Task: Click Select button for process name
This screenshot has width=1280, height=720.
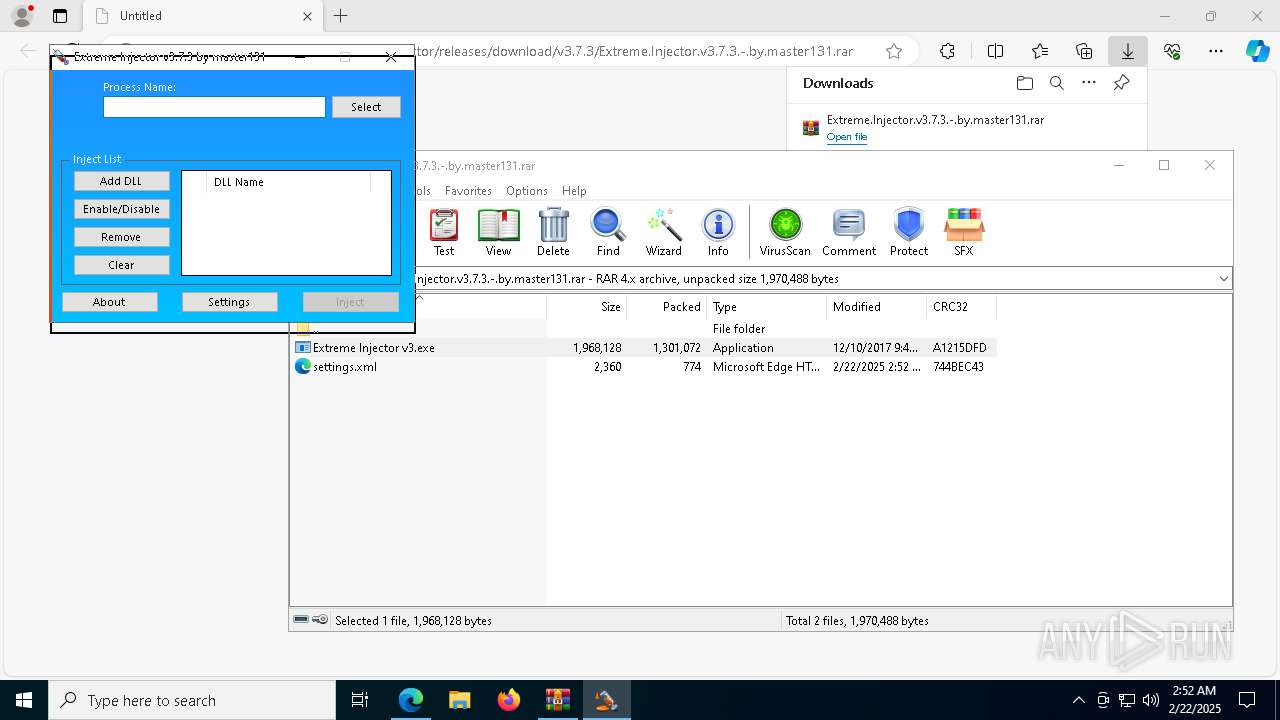Action: 366,107
